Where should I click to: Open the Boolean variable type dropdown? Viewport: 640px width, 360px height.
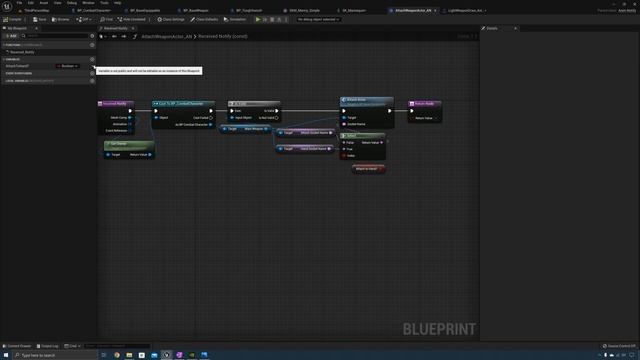68,66
